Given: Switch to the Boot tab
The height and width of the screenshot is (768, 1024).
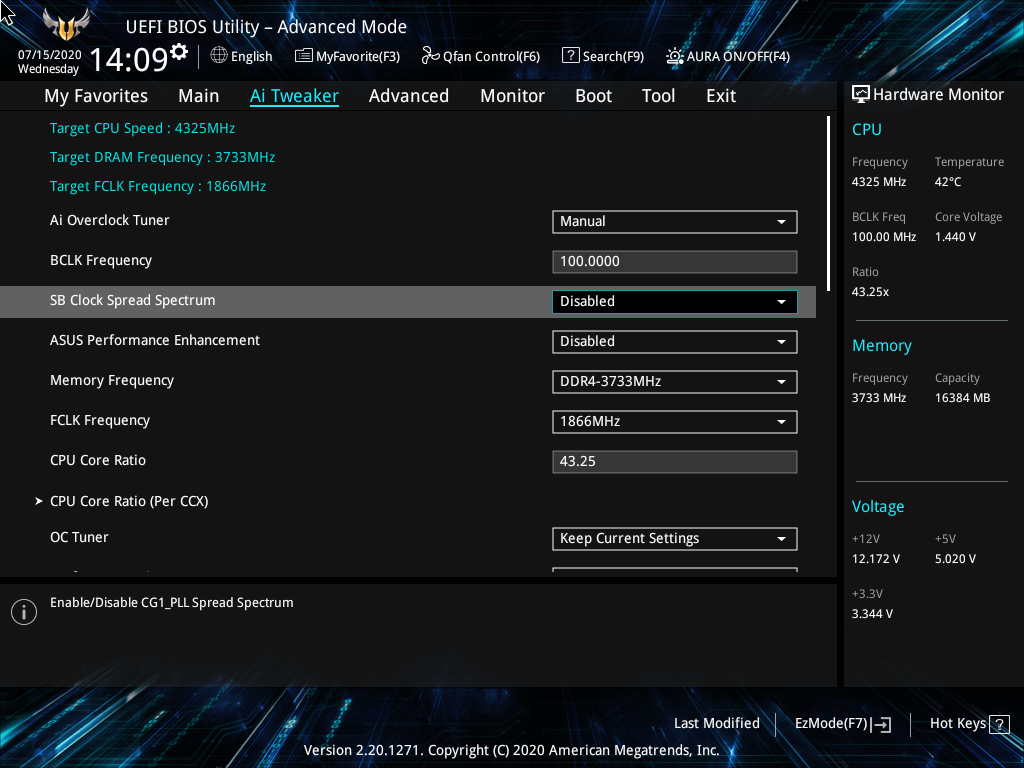Looking at the screenshot, I should pyautogui.click(x=594, y=96).
